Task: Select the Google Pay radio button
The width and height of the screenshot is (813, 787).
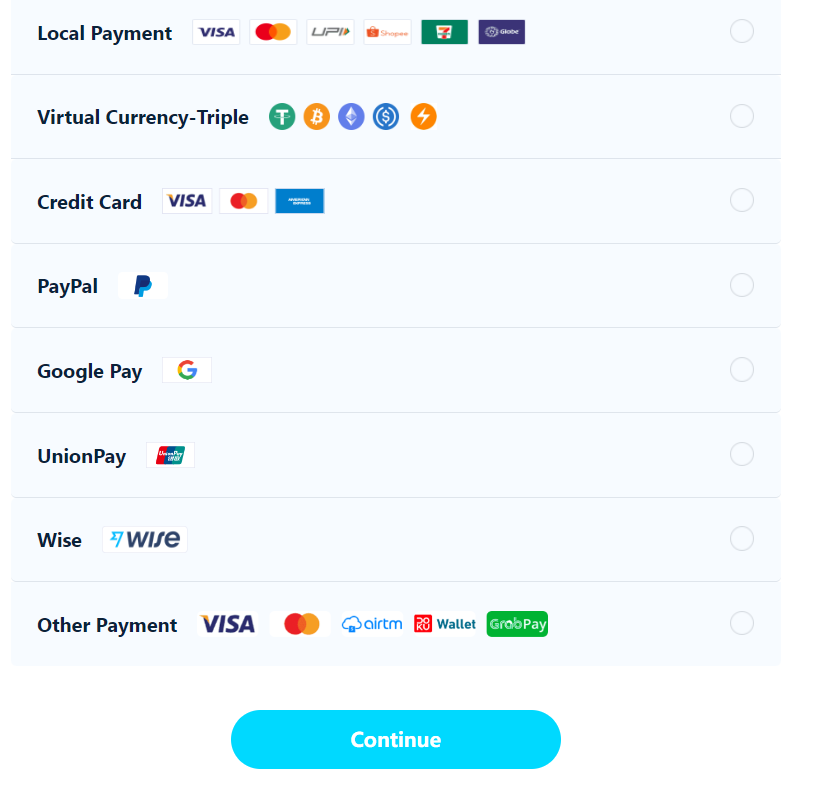Action: click(742, 370)
